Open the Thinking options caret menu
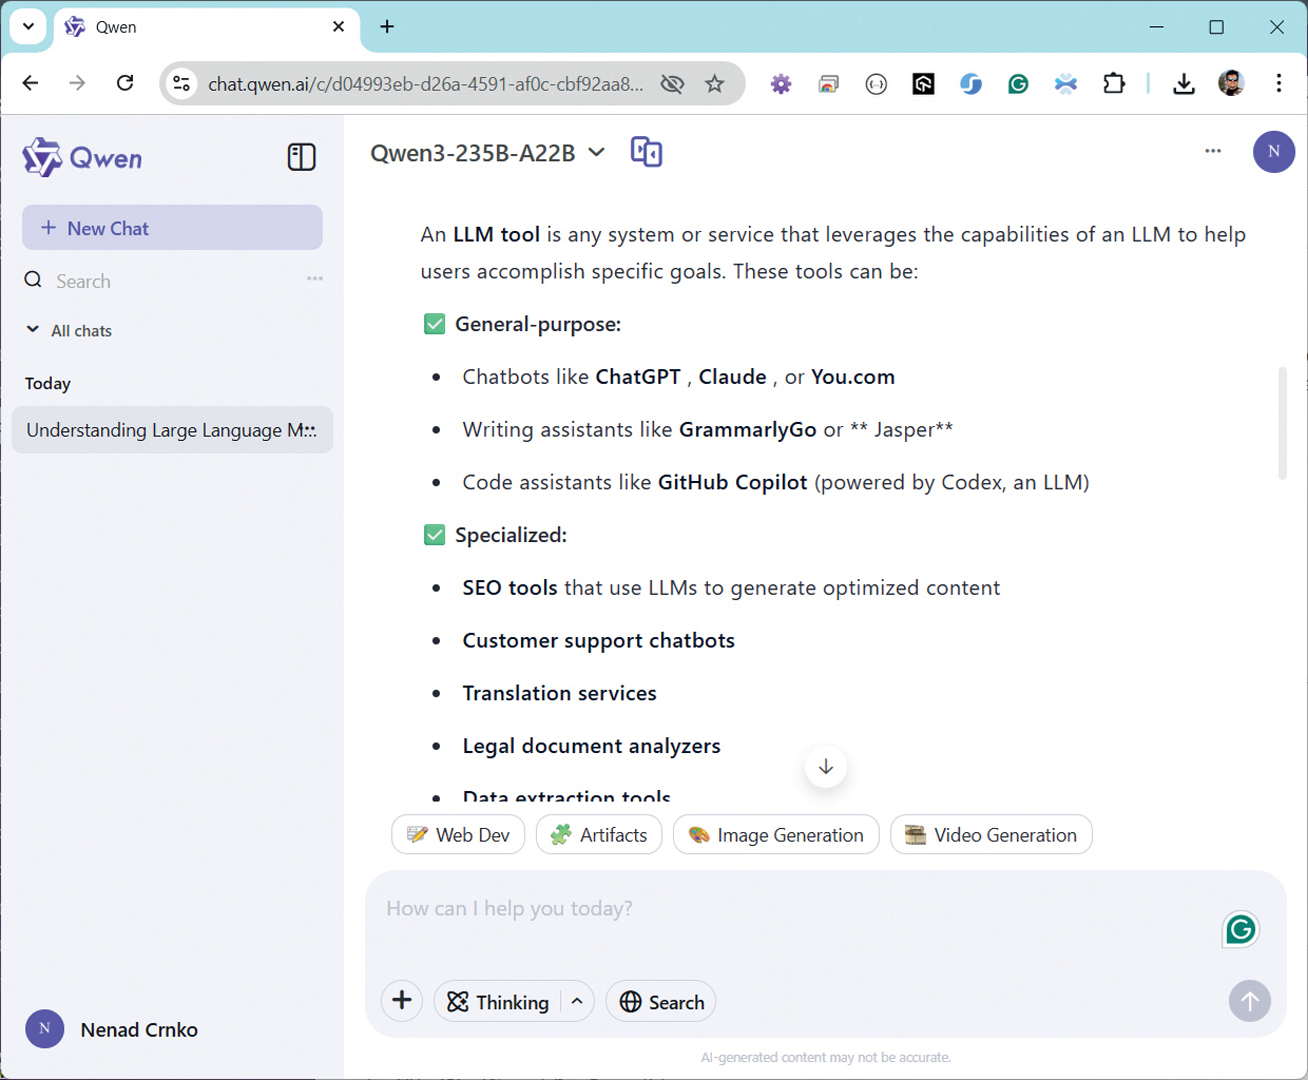Viewport: 1308px width, 1080px height. (577, 1002)
